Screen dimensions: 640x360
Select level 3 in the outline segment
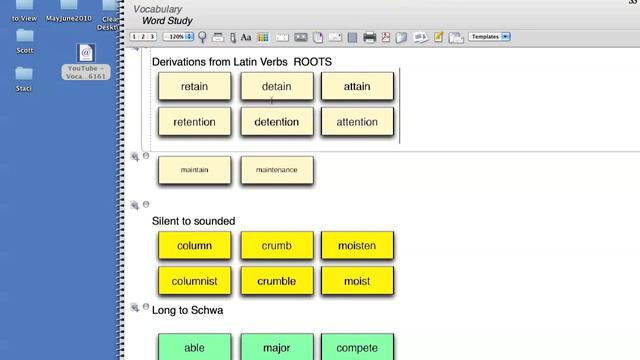(x=152, y=37)
